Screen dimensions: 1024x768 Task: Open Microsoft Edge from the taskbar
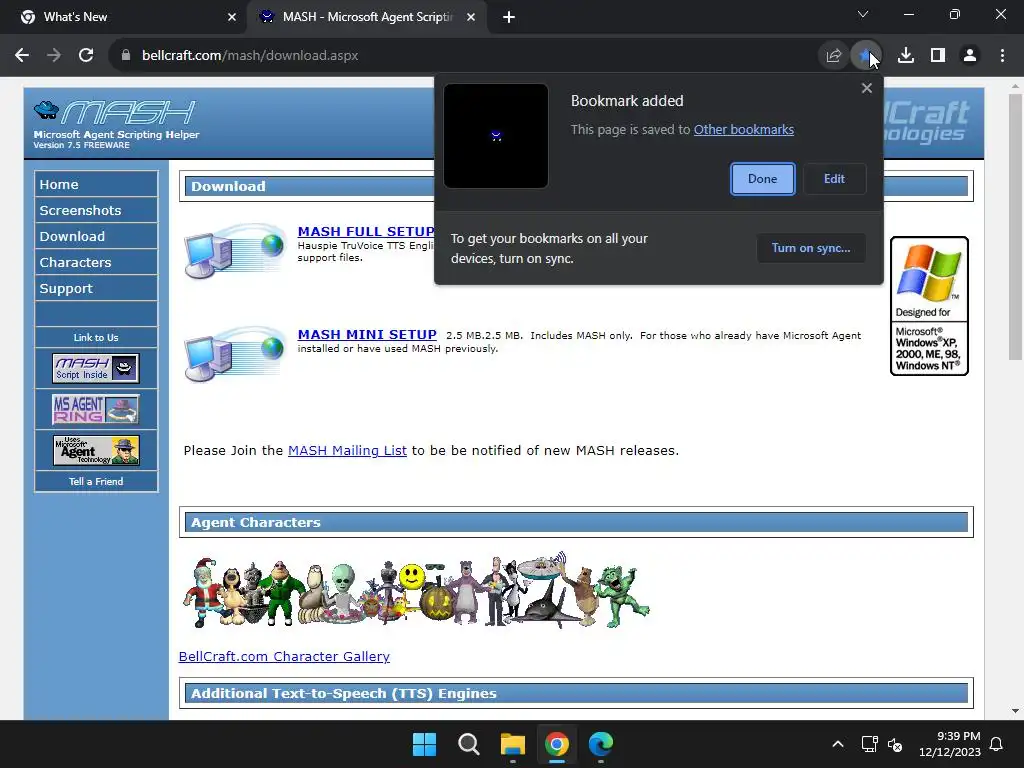[x=601, y=744]
